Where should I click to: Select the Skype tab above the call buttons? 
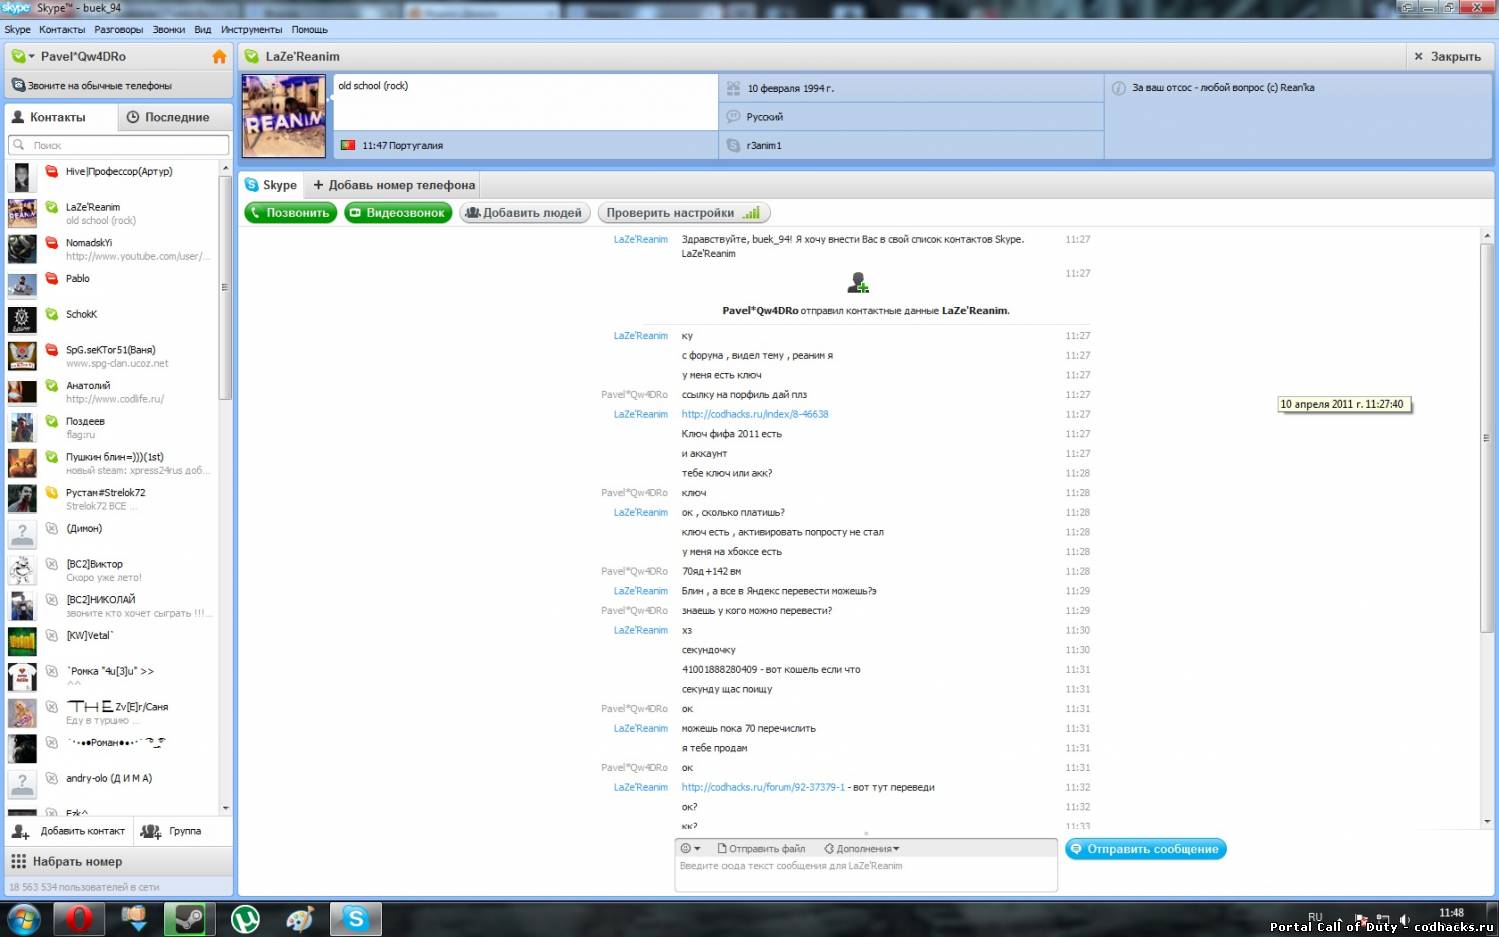tap(272, 185)
